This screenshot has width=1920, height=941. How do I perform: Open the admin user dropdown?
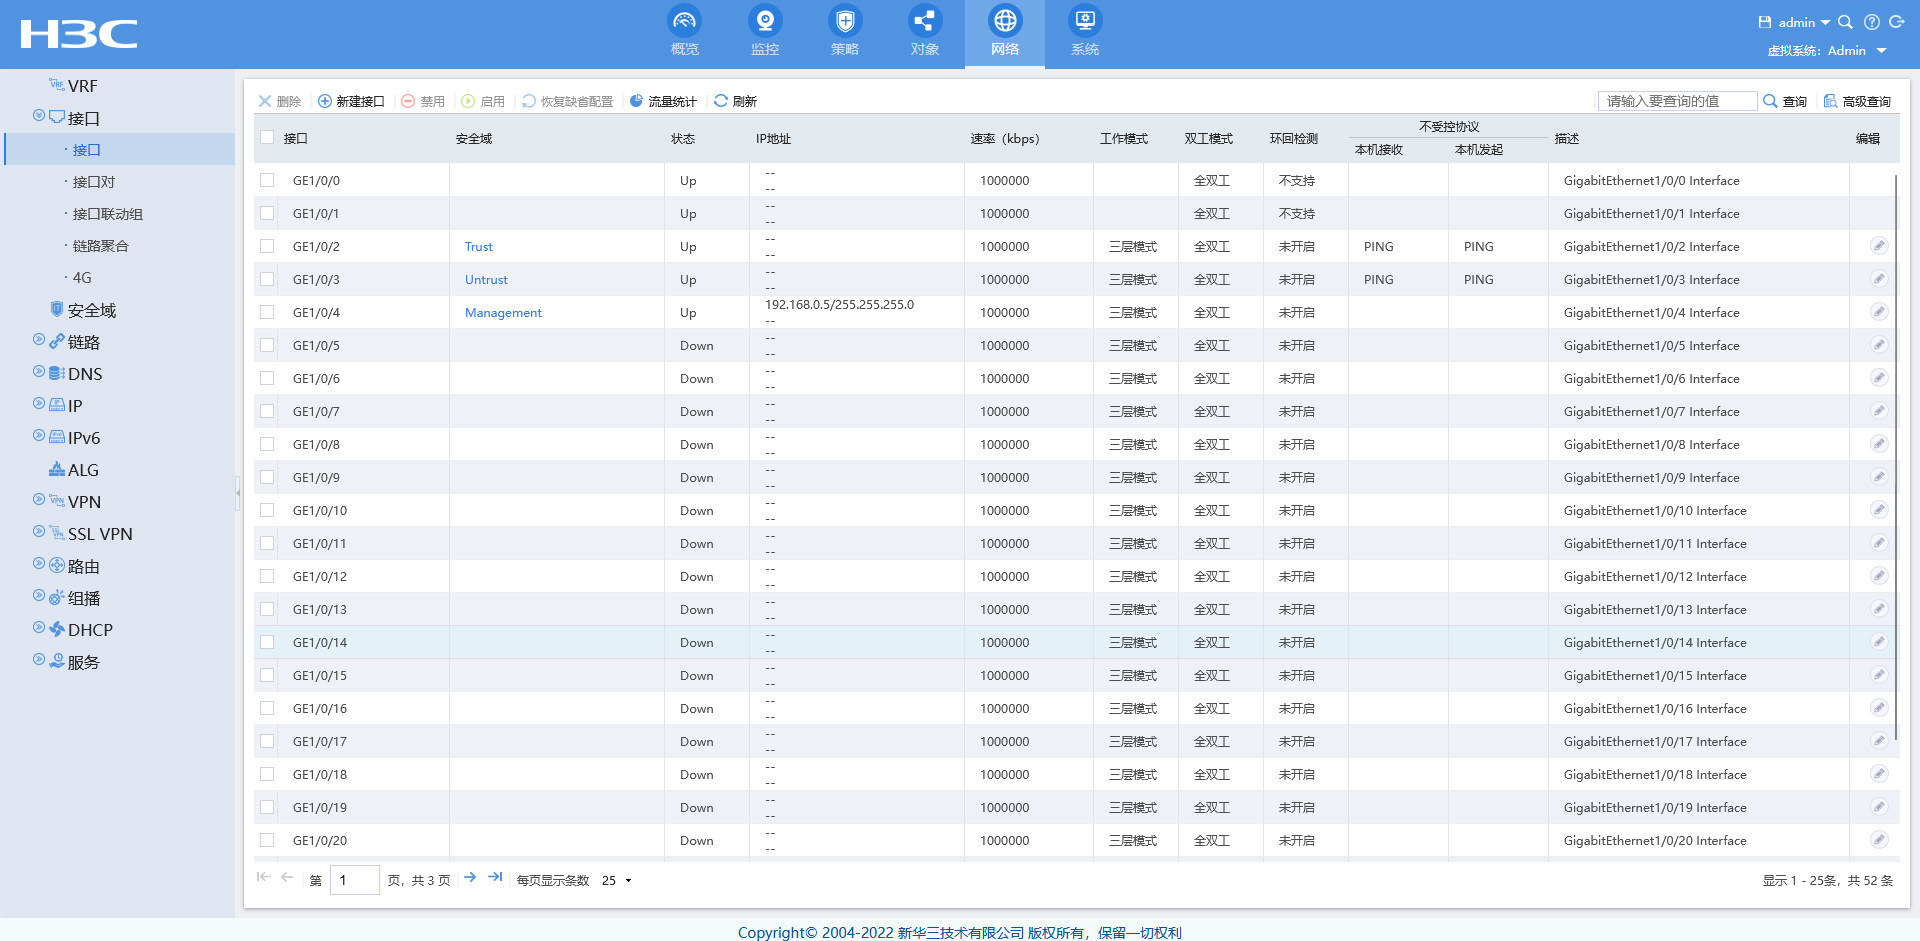[x=1802, y=22]
